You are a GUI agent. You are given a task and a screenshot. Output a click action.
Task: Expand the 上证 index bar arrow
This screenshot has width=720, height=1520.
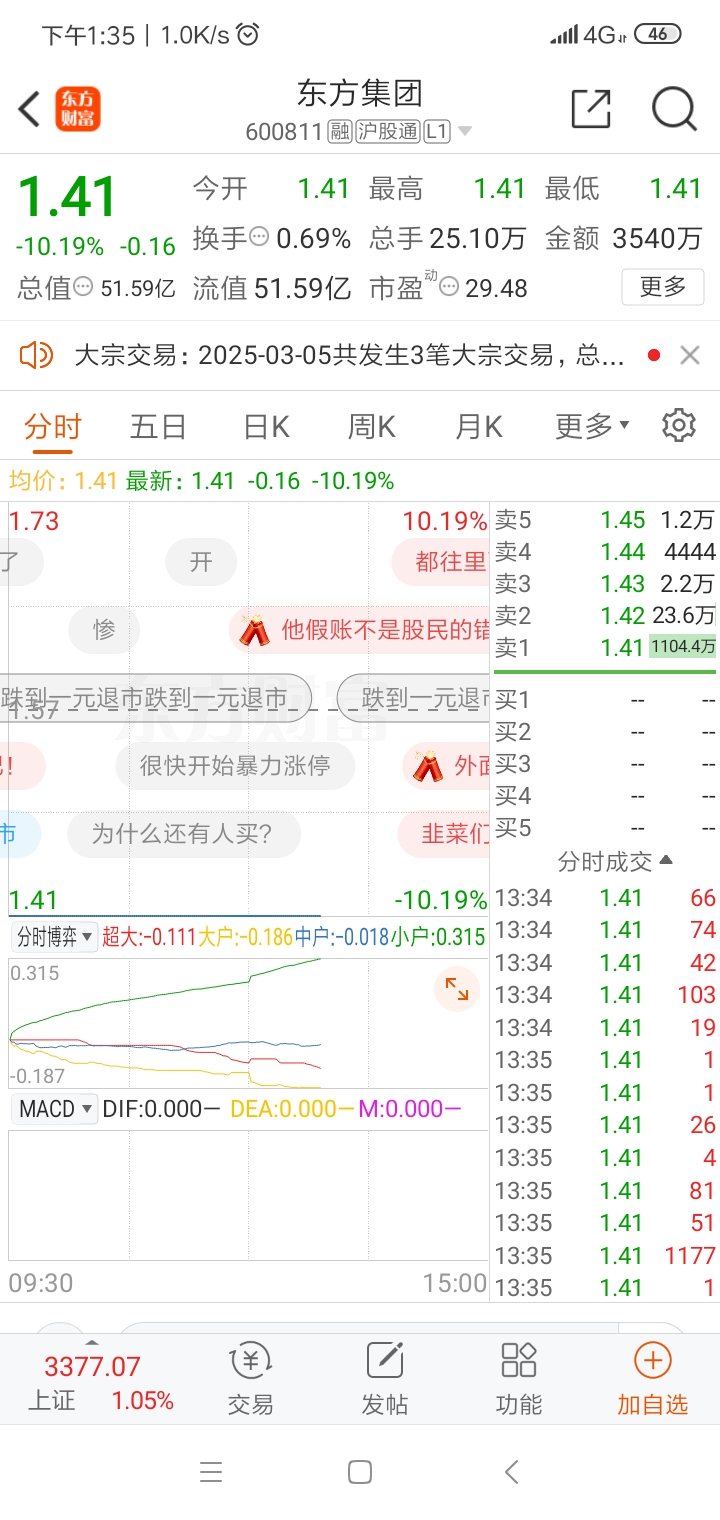pos(92,1342)
